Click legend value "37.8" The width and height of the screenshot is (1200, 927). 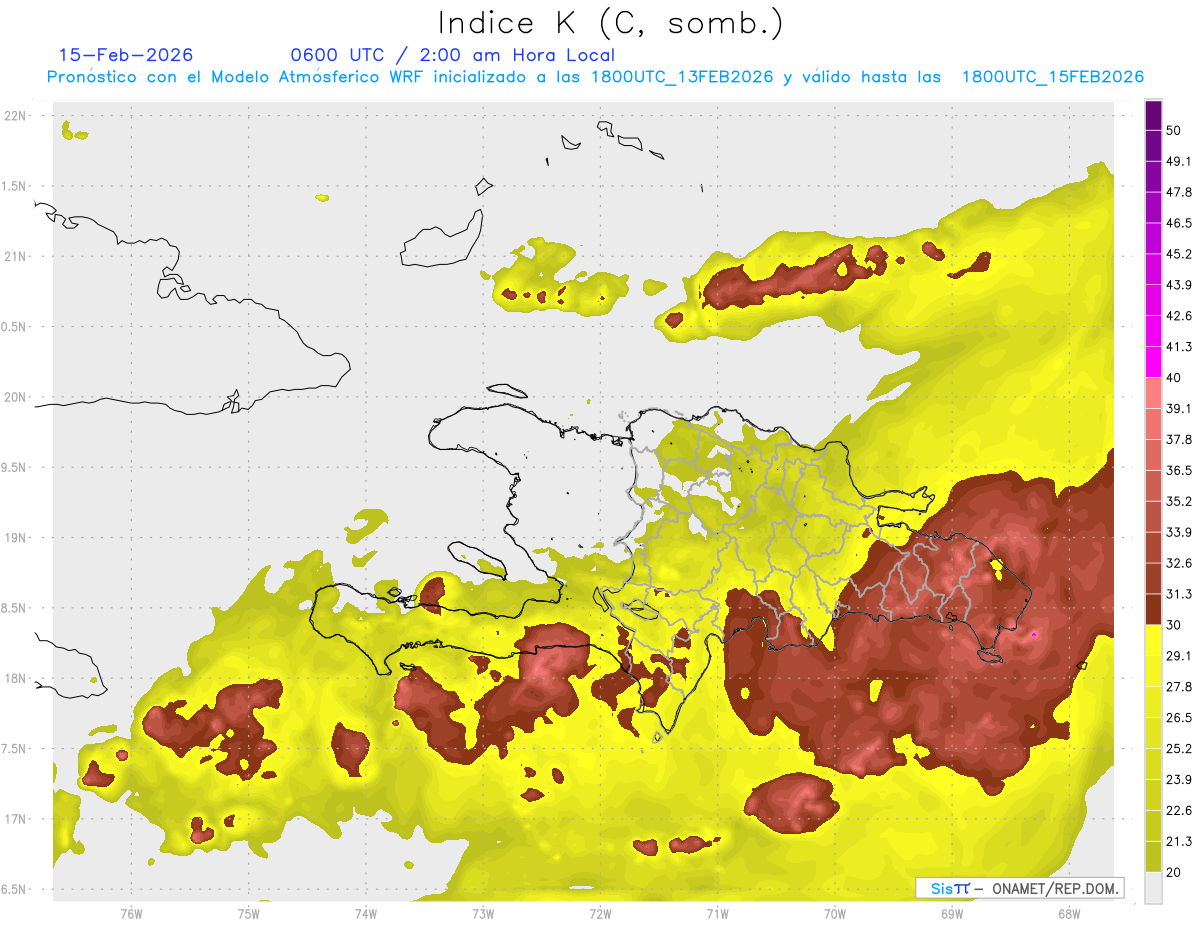[x=1179, y=439]
